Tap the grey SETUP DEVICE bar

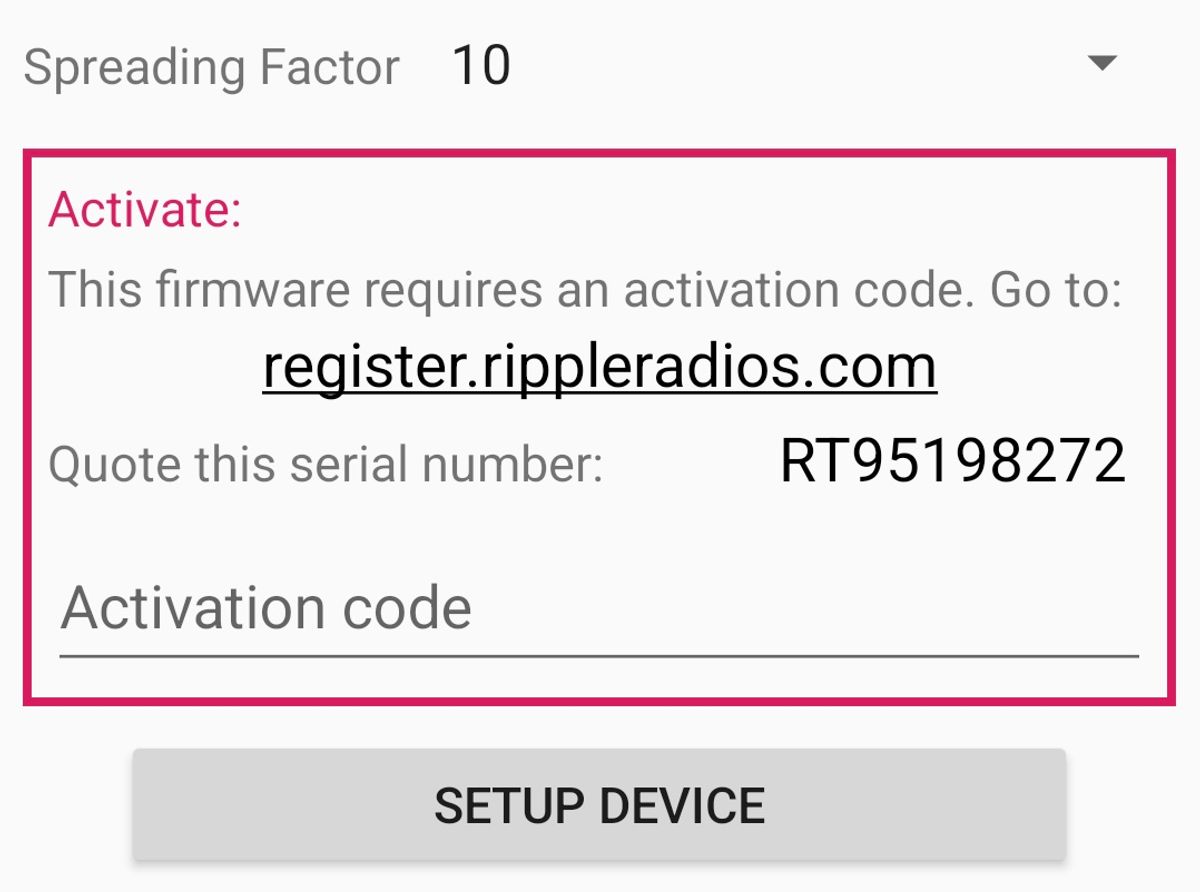(599, 805)
